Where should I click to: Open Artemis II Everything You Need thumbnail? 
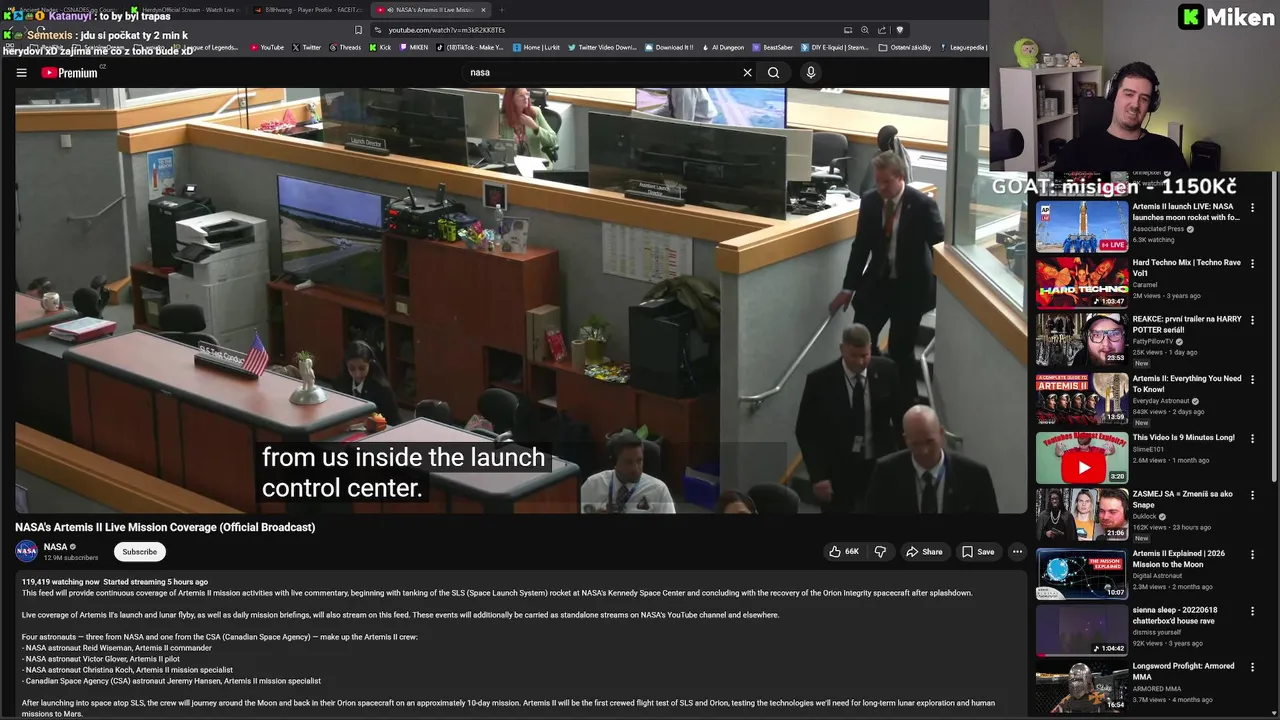[x=1081, y=398]
